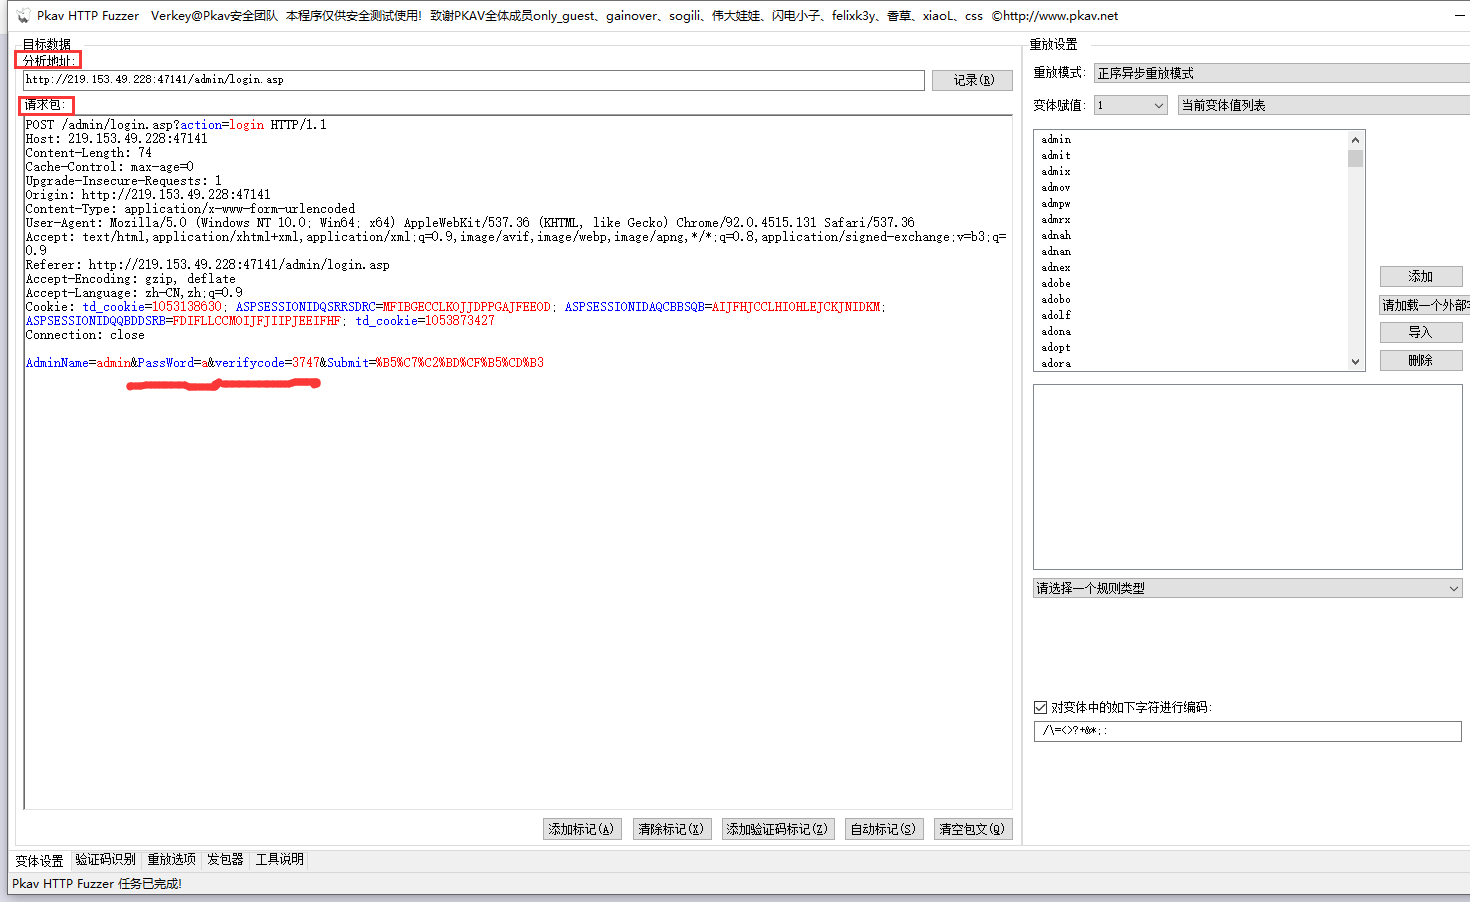Open the 发包器 tab
Viewport: 1470px width, 902px height.
pyautogui.click(x=224, y=860)
